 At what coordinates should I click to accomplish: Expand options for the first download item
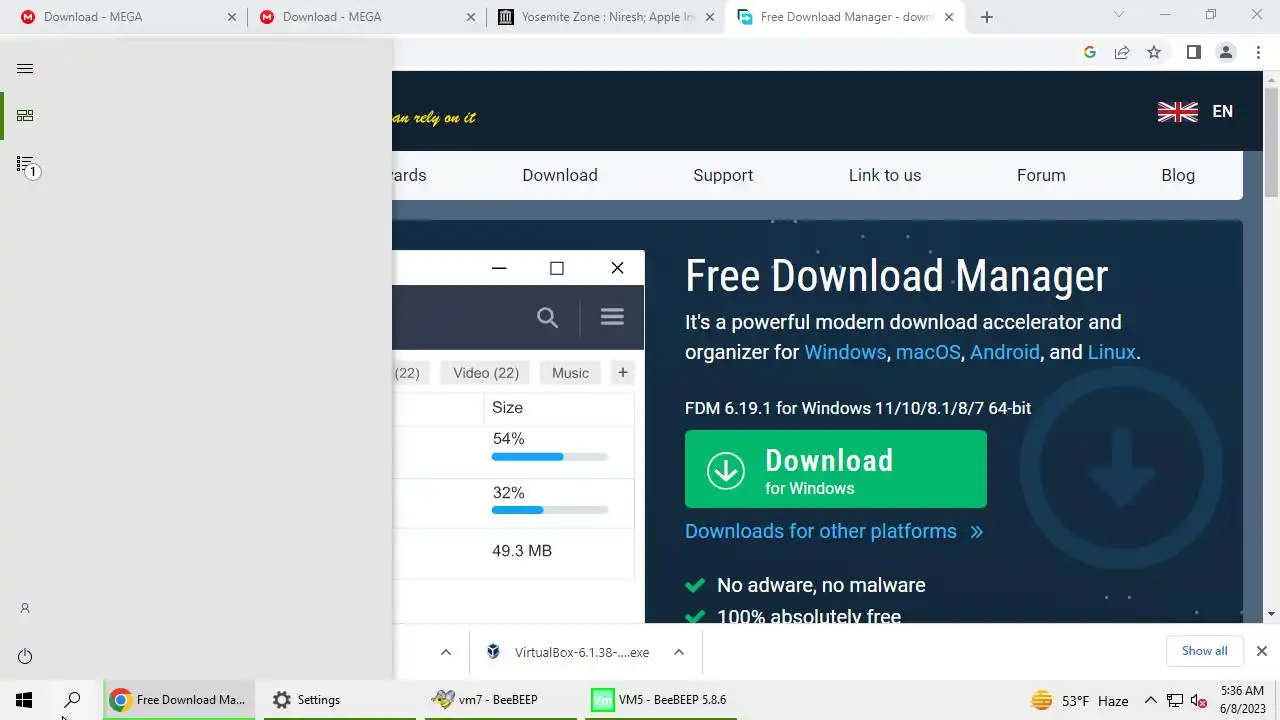point(446,652)
